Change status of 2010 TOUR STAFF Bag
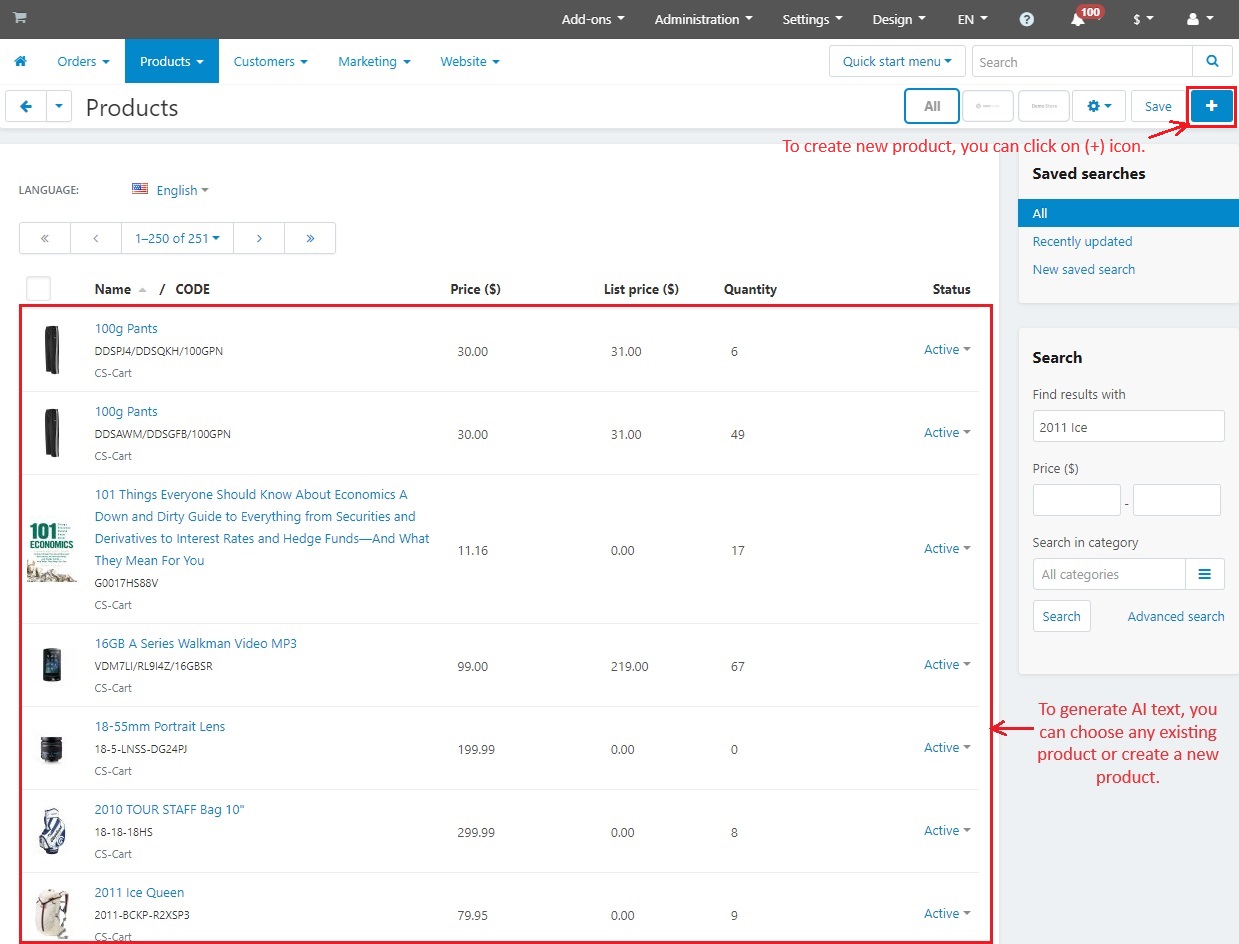The width and height of the screenshot is (1239, 944). point(947,831)
